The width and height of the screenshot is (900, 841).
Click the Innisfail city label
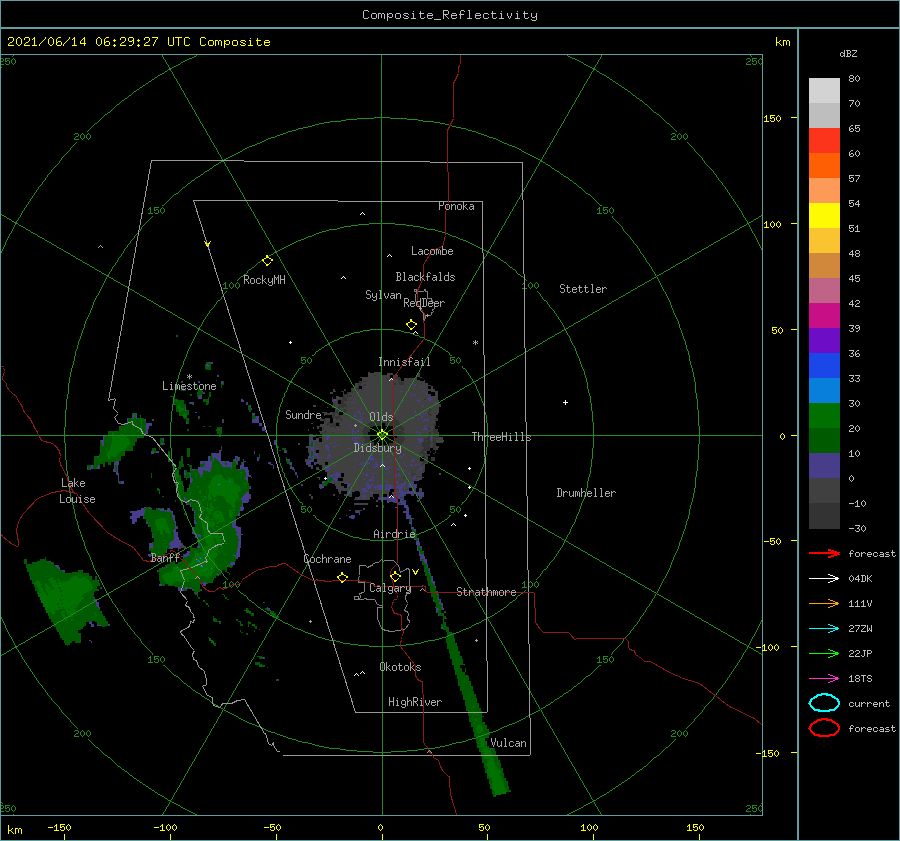point(404,362)
